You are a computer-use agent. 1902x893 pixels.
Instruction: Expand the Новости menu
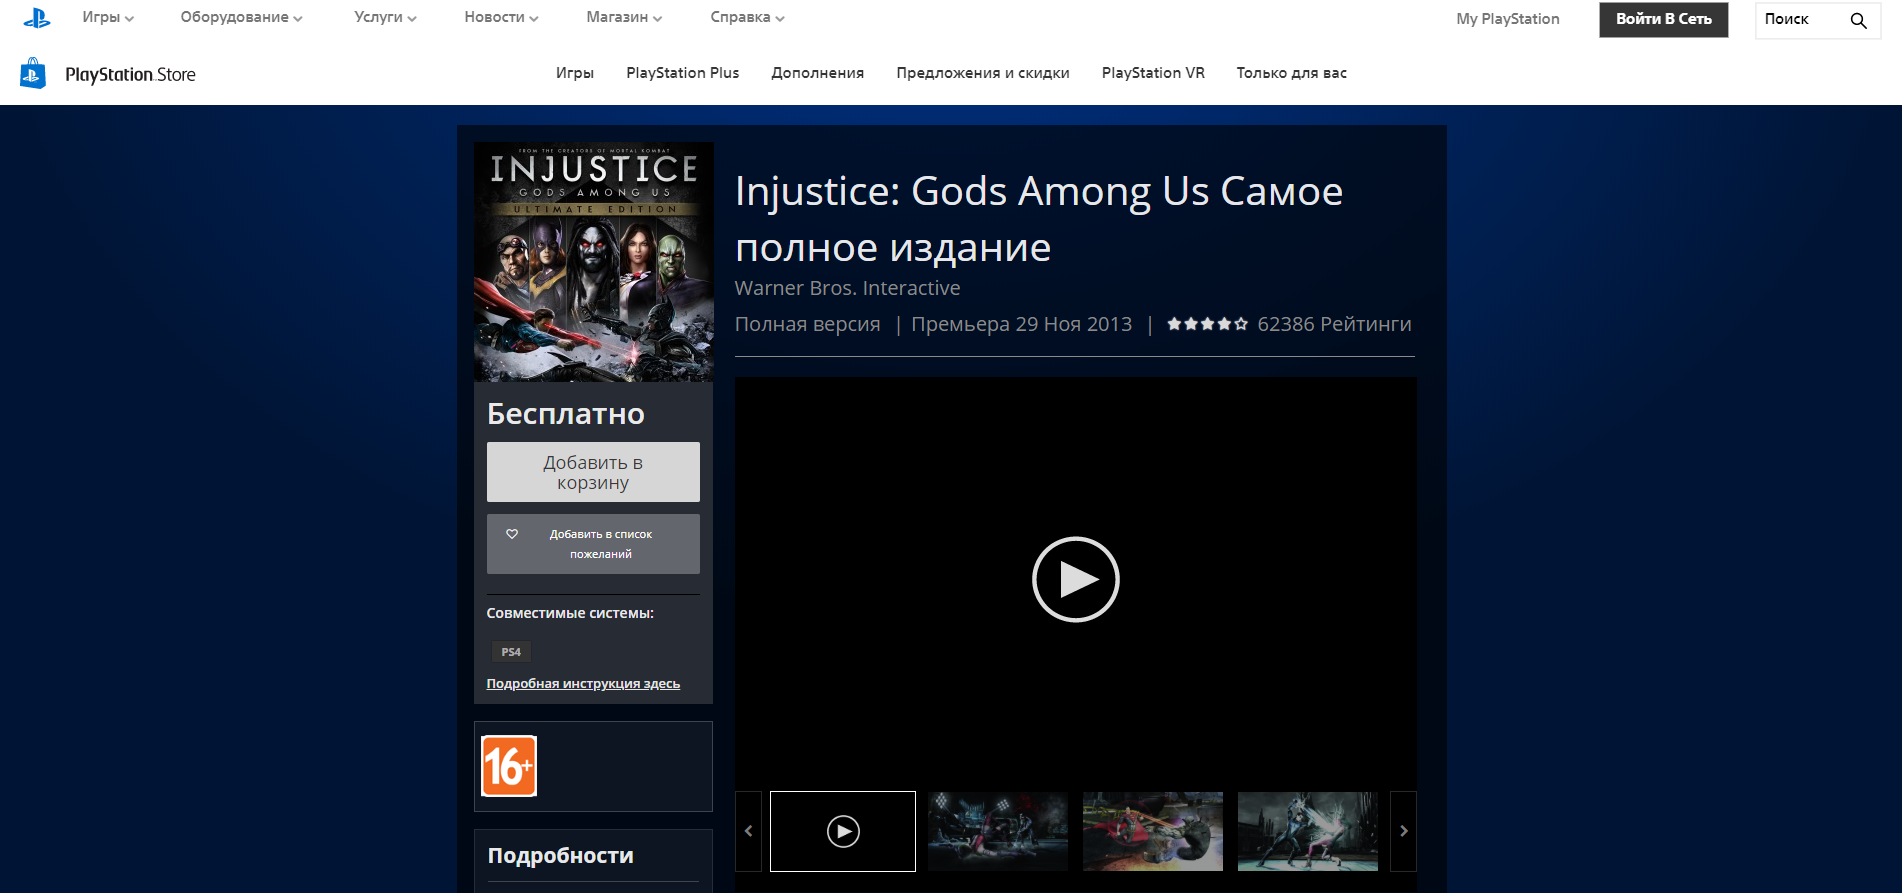(x=501, y=17)
